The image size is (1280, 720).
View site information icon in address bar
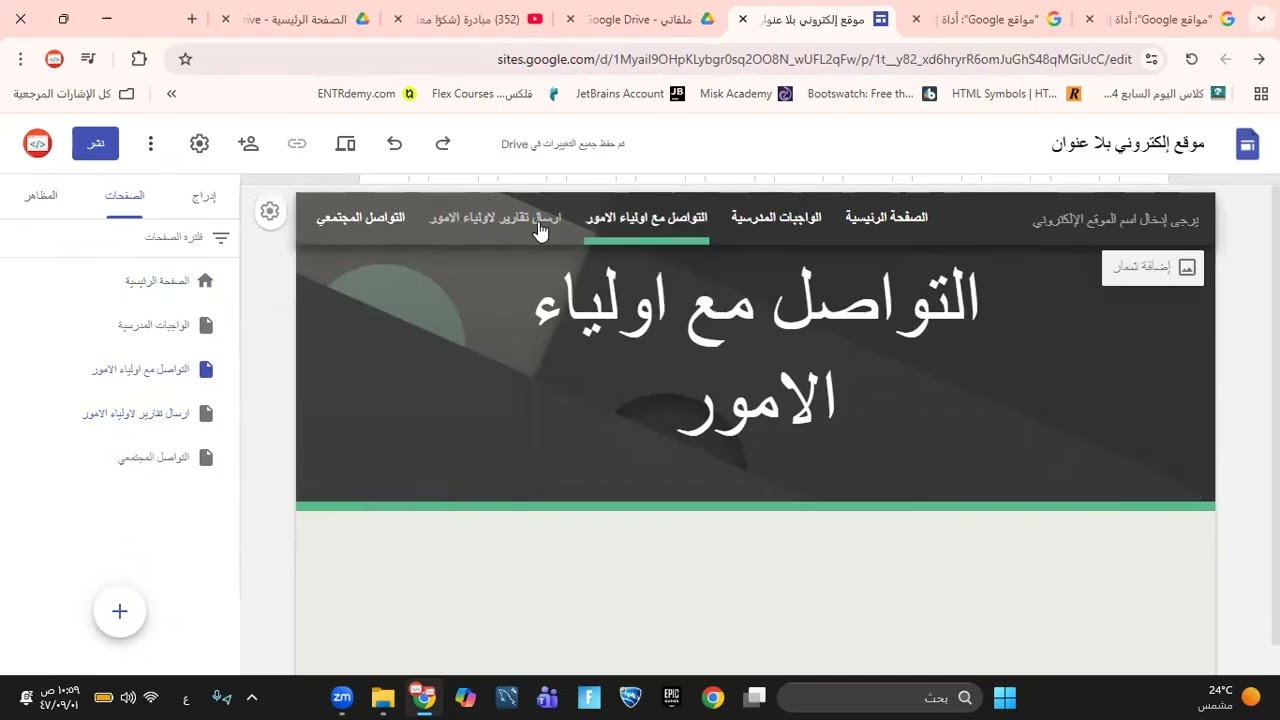1152,59
